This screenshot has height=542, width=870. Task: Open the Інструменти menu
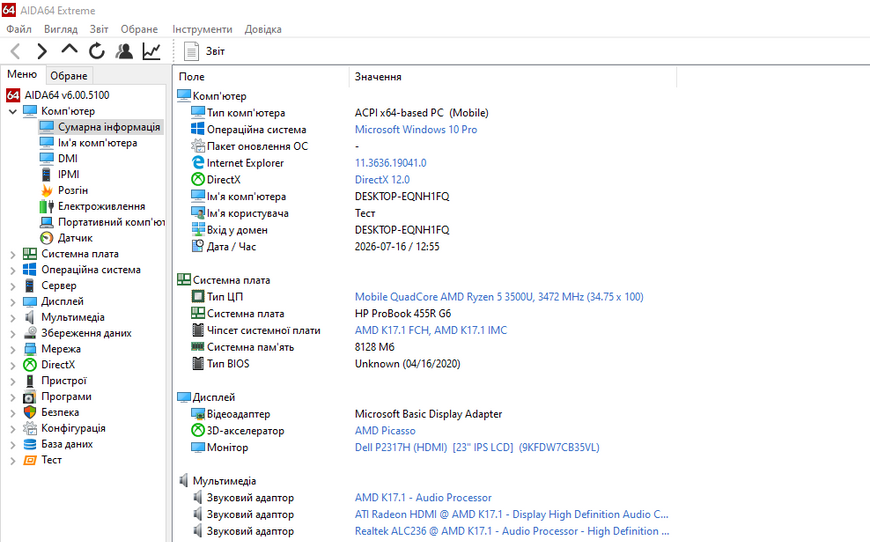[x=202, y=29]
